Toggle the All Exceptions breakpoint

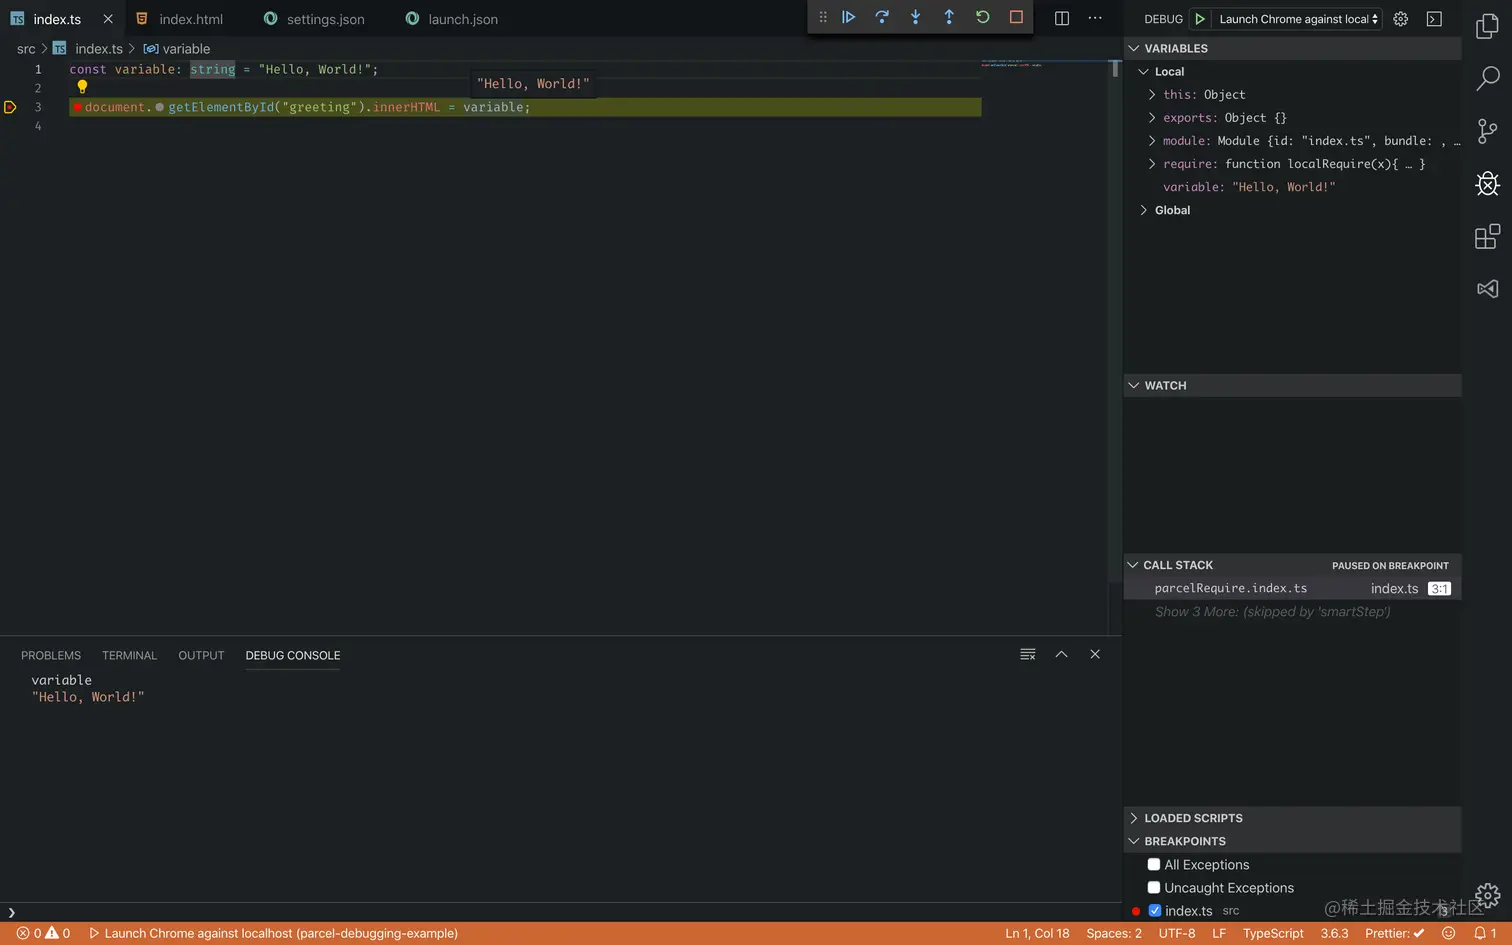1154,865
